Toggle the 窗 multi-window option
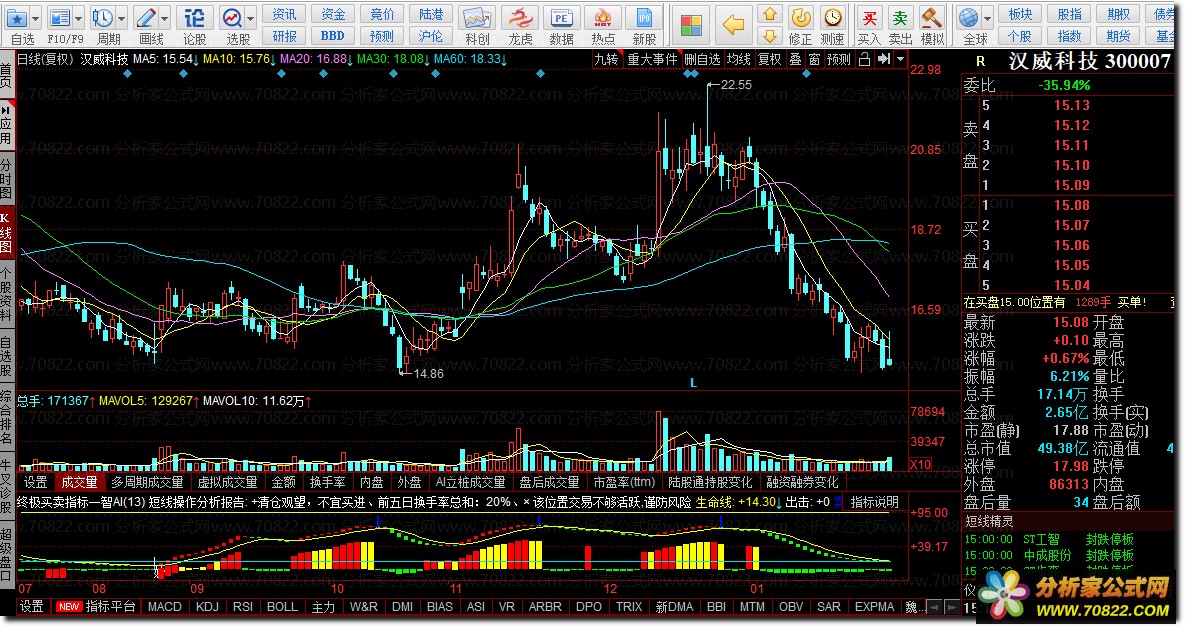This screenshot has height=627, width=1186. coord(815,59)
